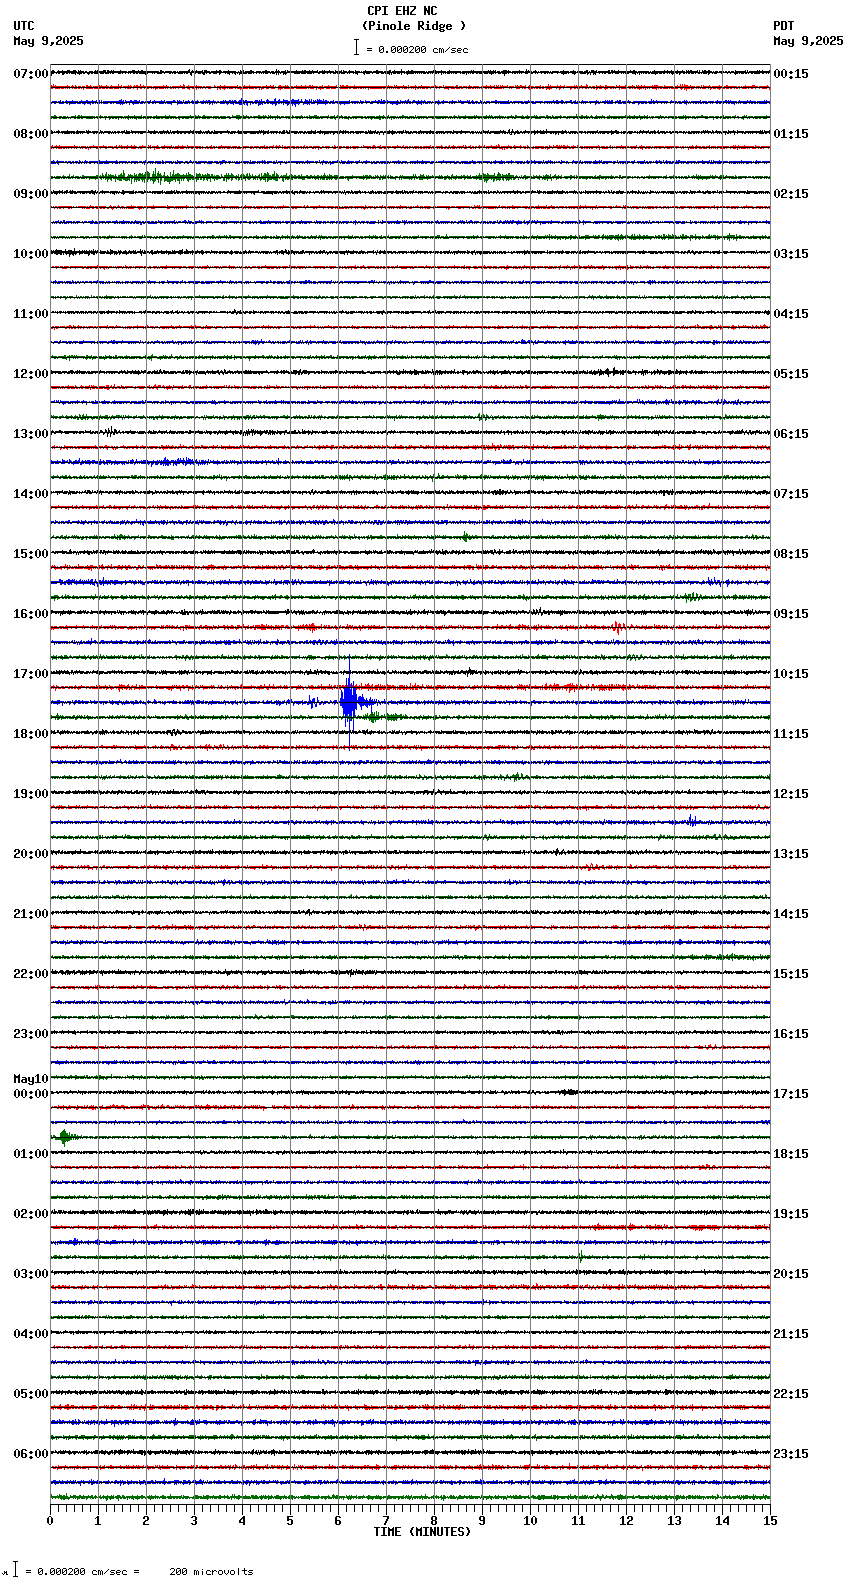
Task: Click the '08:15' PDT time label
Action: tap(791, 554)
